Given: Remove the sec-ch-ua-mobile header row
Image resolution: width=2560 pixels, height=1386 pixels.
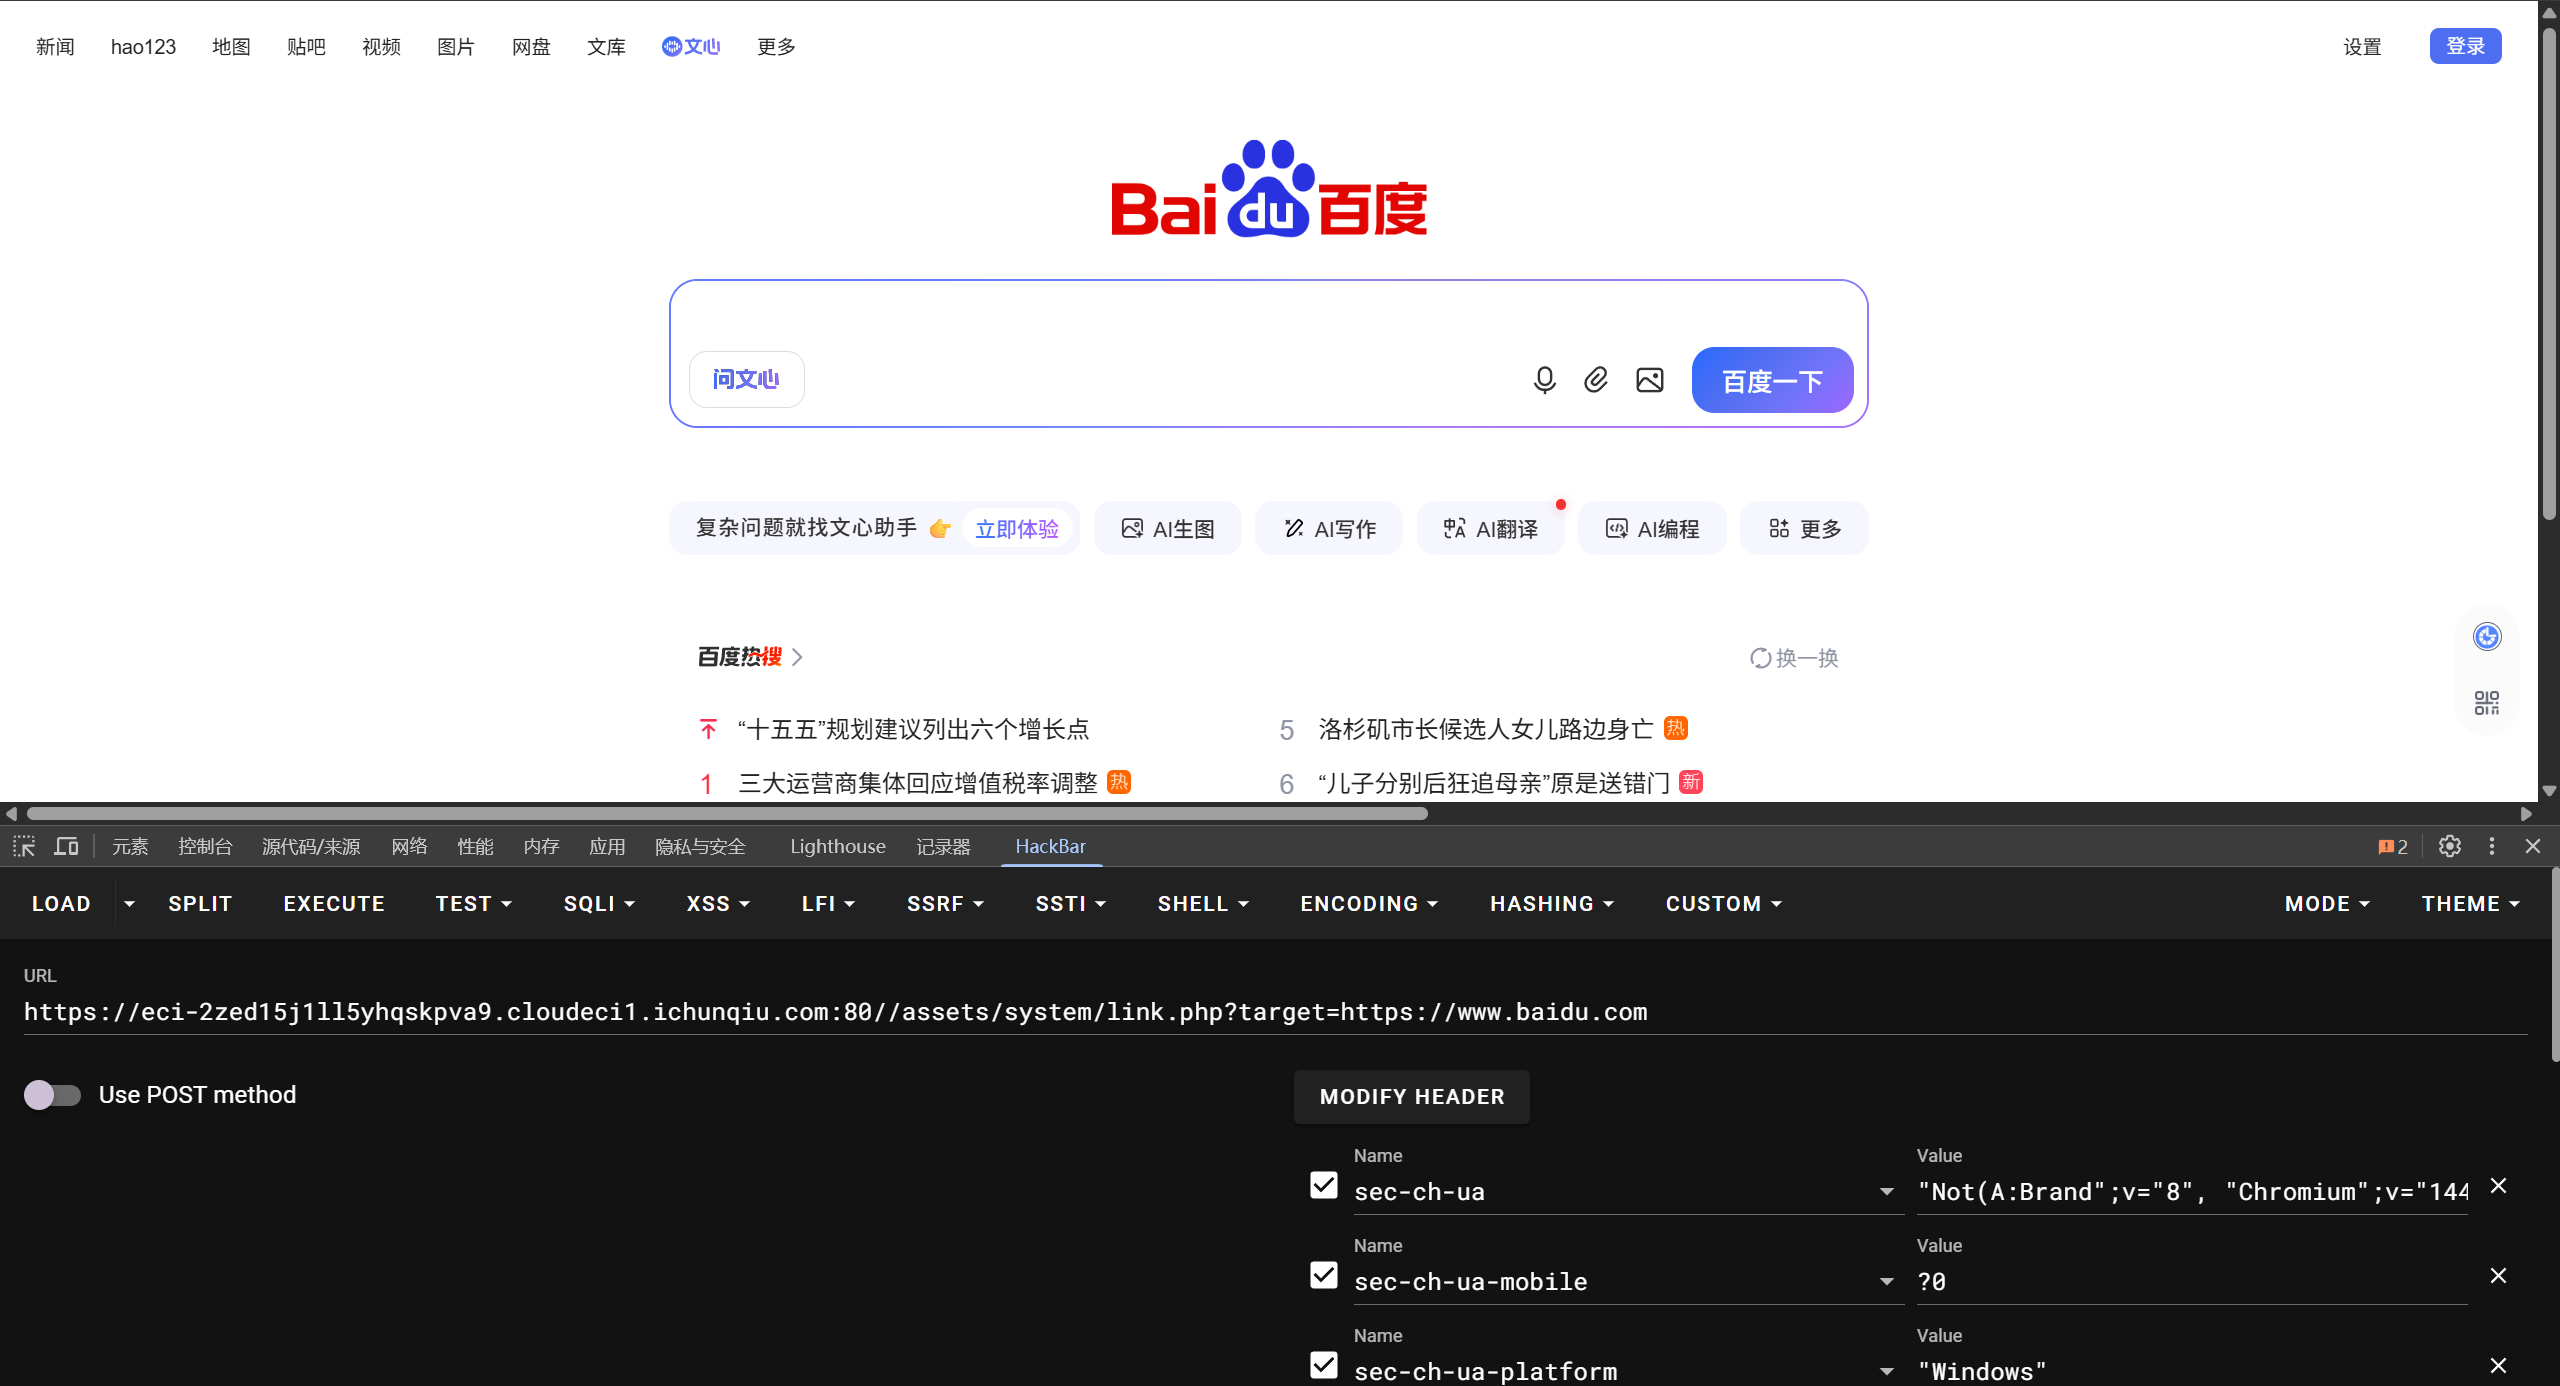Looking at the screenshot, I should [x=2498, y=1275].
